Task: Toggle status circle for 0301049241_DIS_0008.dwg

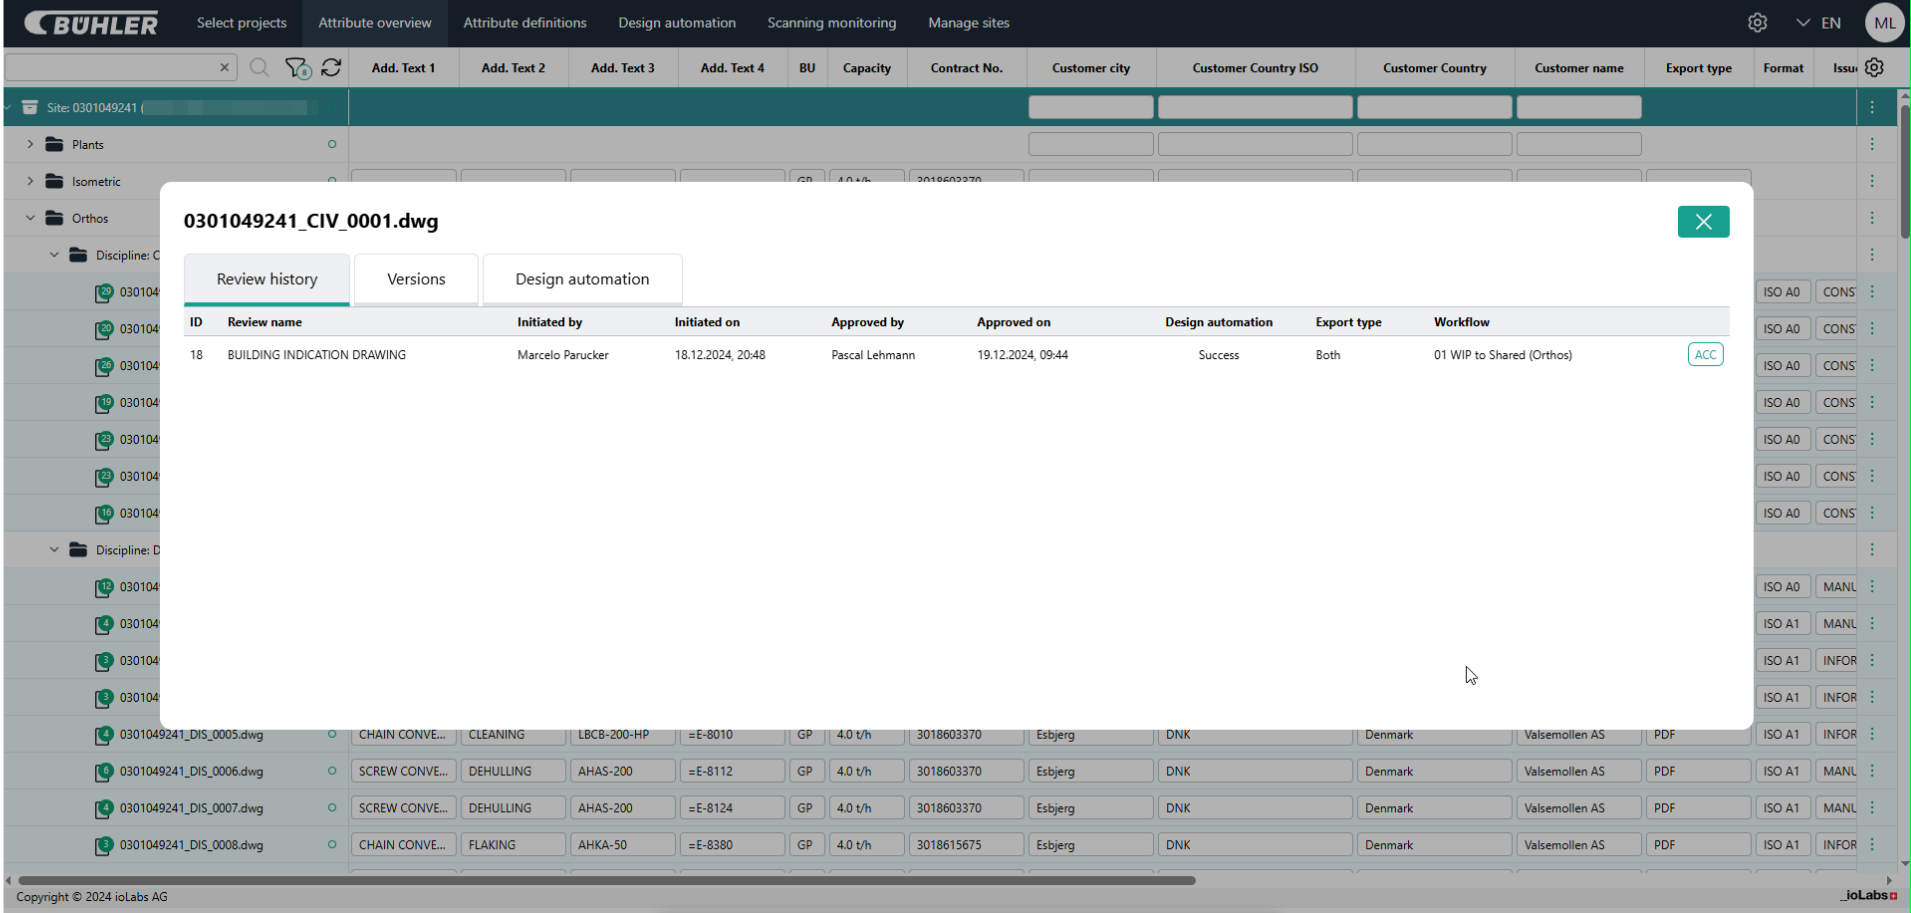Action: pos(332,845)
